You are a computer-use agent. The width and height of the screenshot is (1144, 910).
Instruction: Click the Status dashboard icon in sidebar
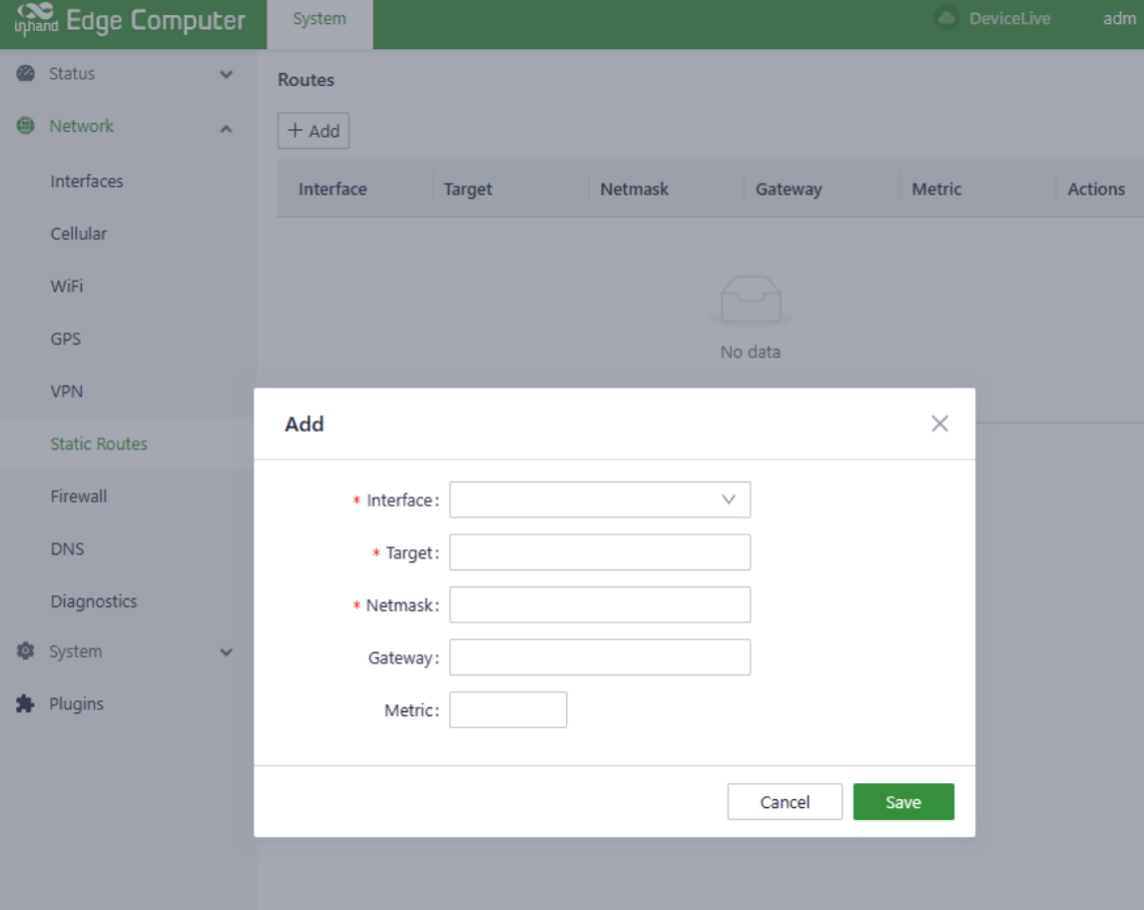[x=26, y=74]
